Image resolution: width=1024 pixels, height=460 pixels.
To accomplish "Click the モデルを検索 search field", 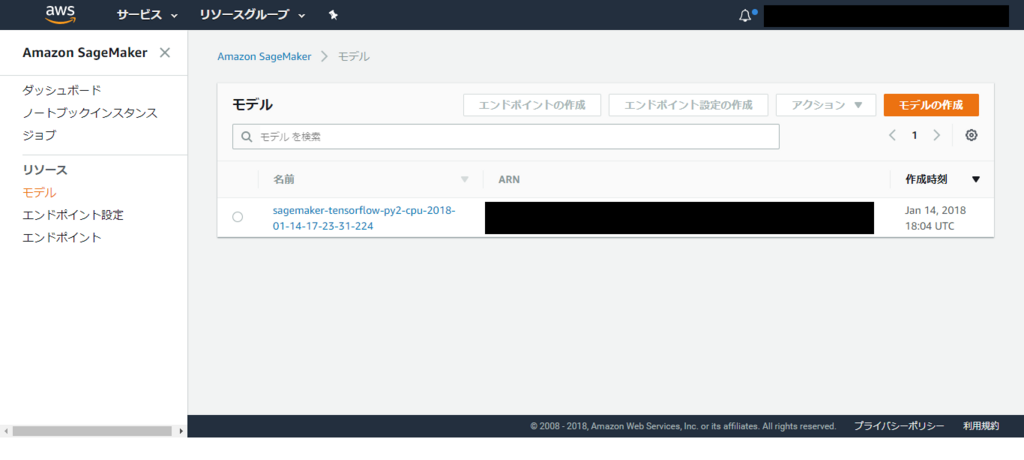I will coord(505,137).
